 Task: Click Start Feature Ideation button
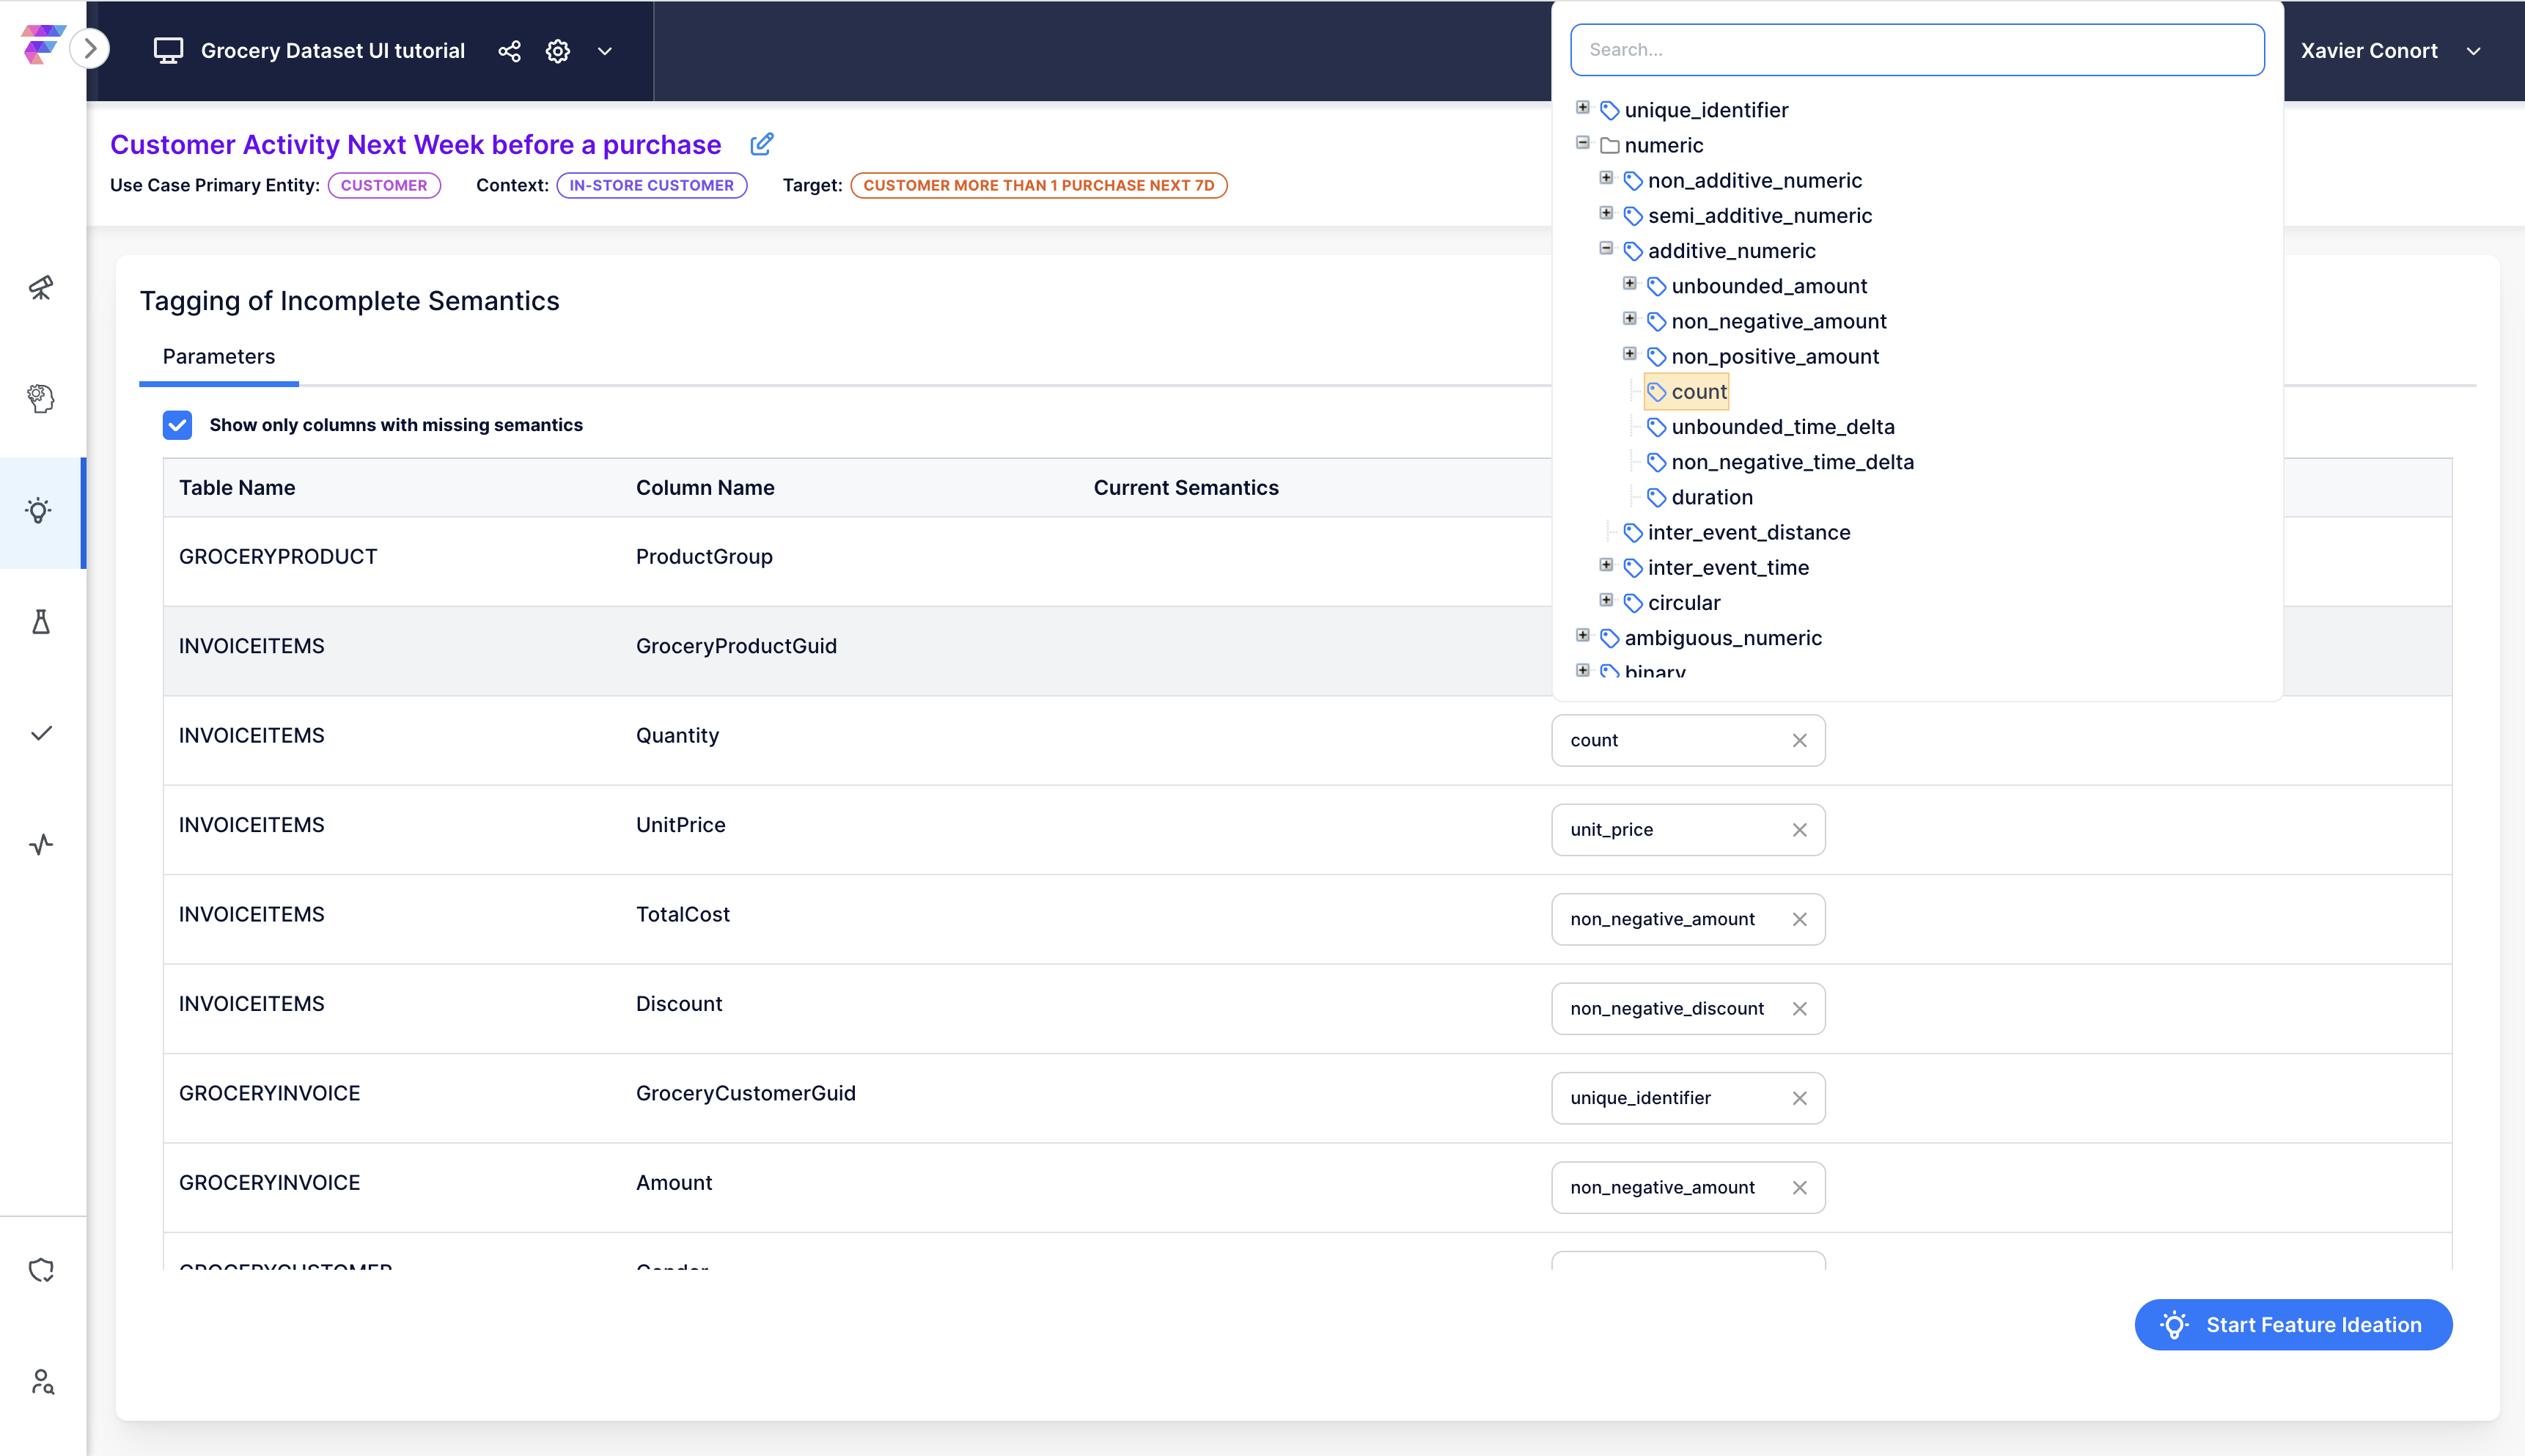(2293, 1325)
